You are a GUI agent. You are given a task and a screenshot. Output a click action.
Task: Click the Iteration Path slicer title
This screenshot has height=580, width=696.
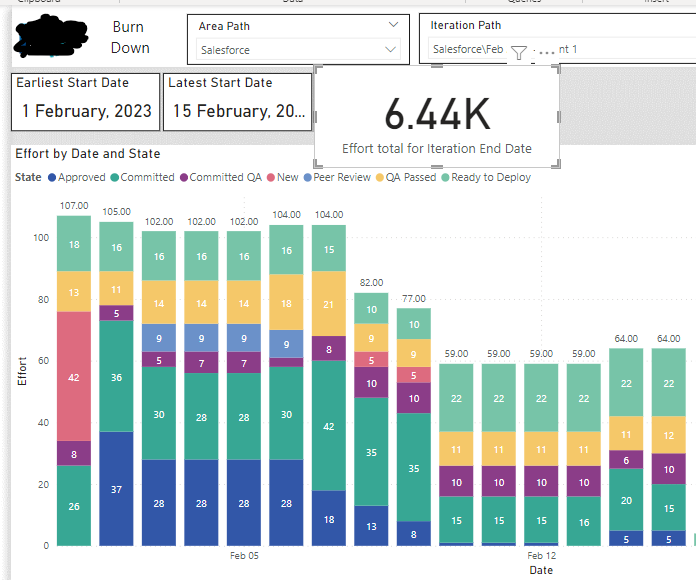point(466,25)
